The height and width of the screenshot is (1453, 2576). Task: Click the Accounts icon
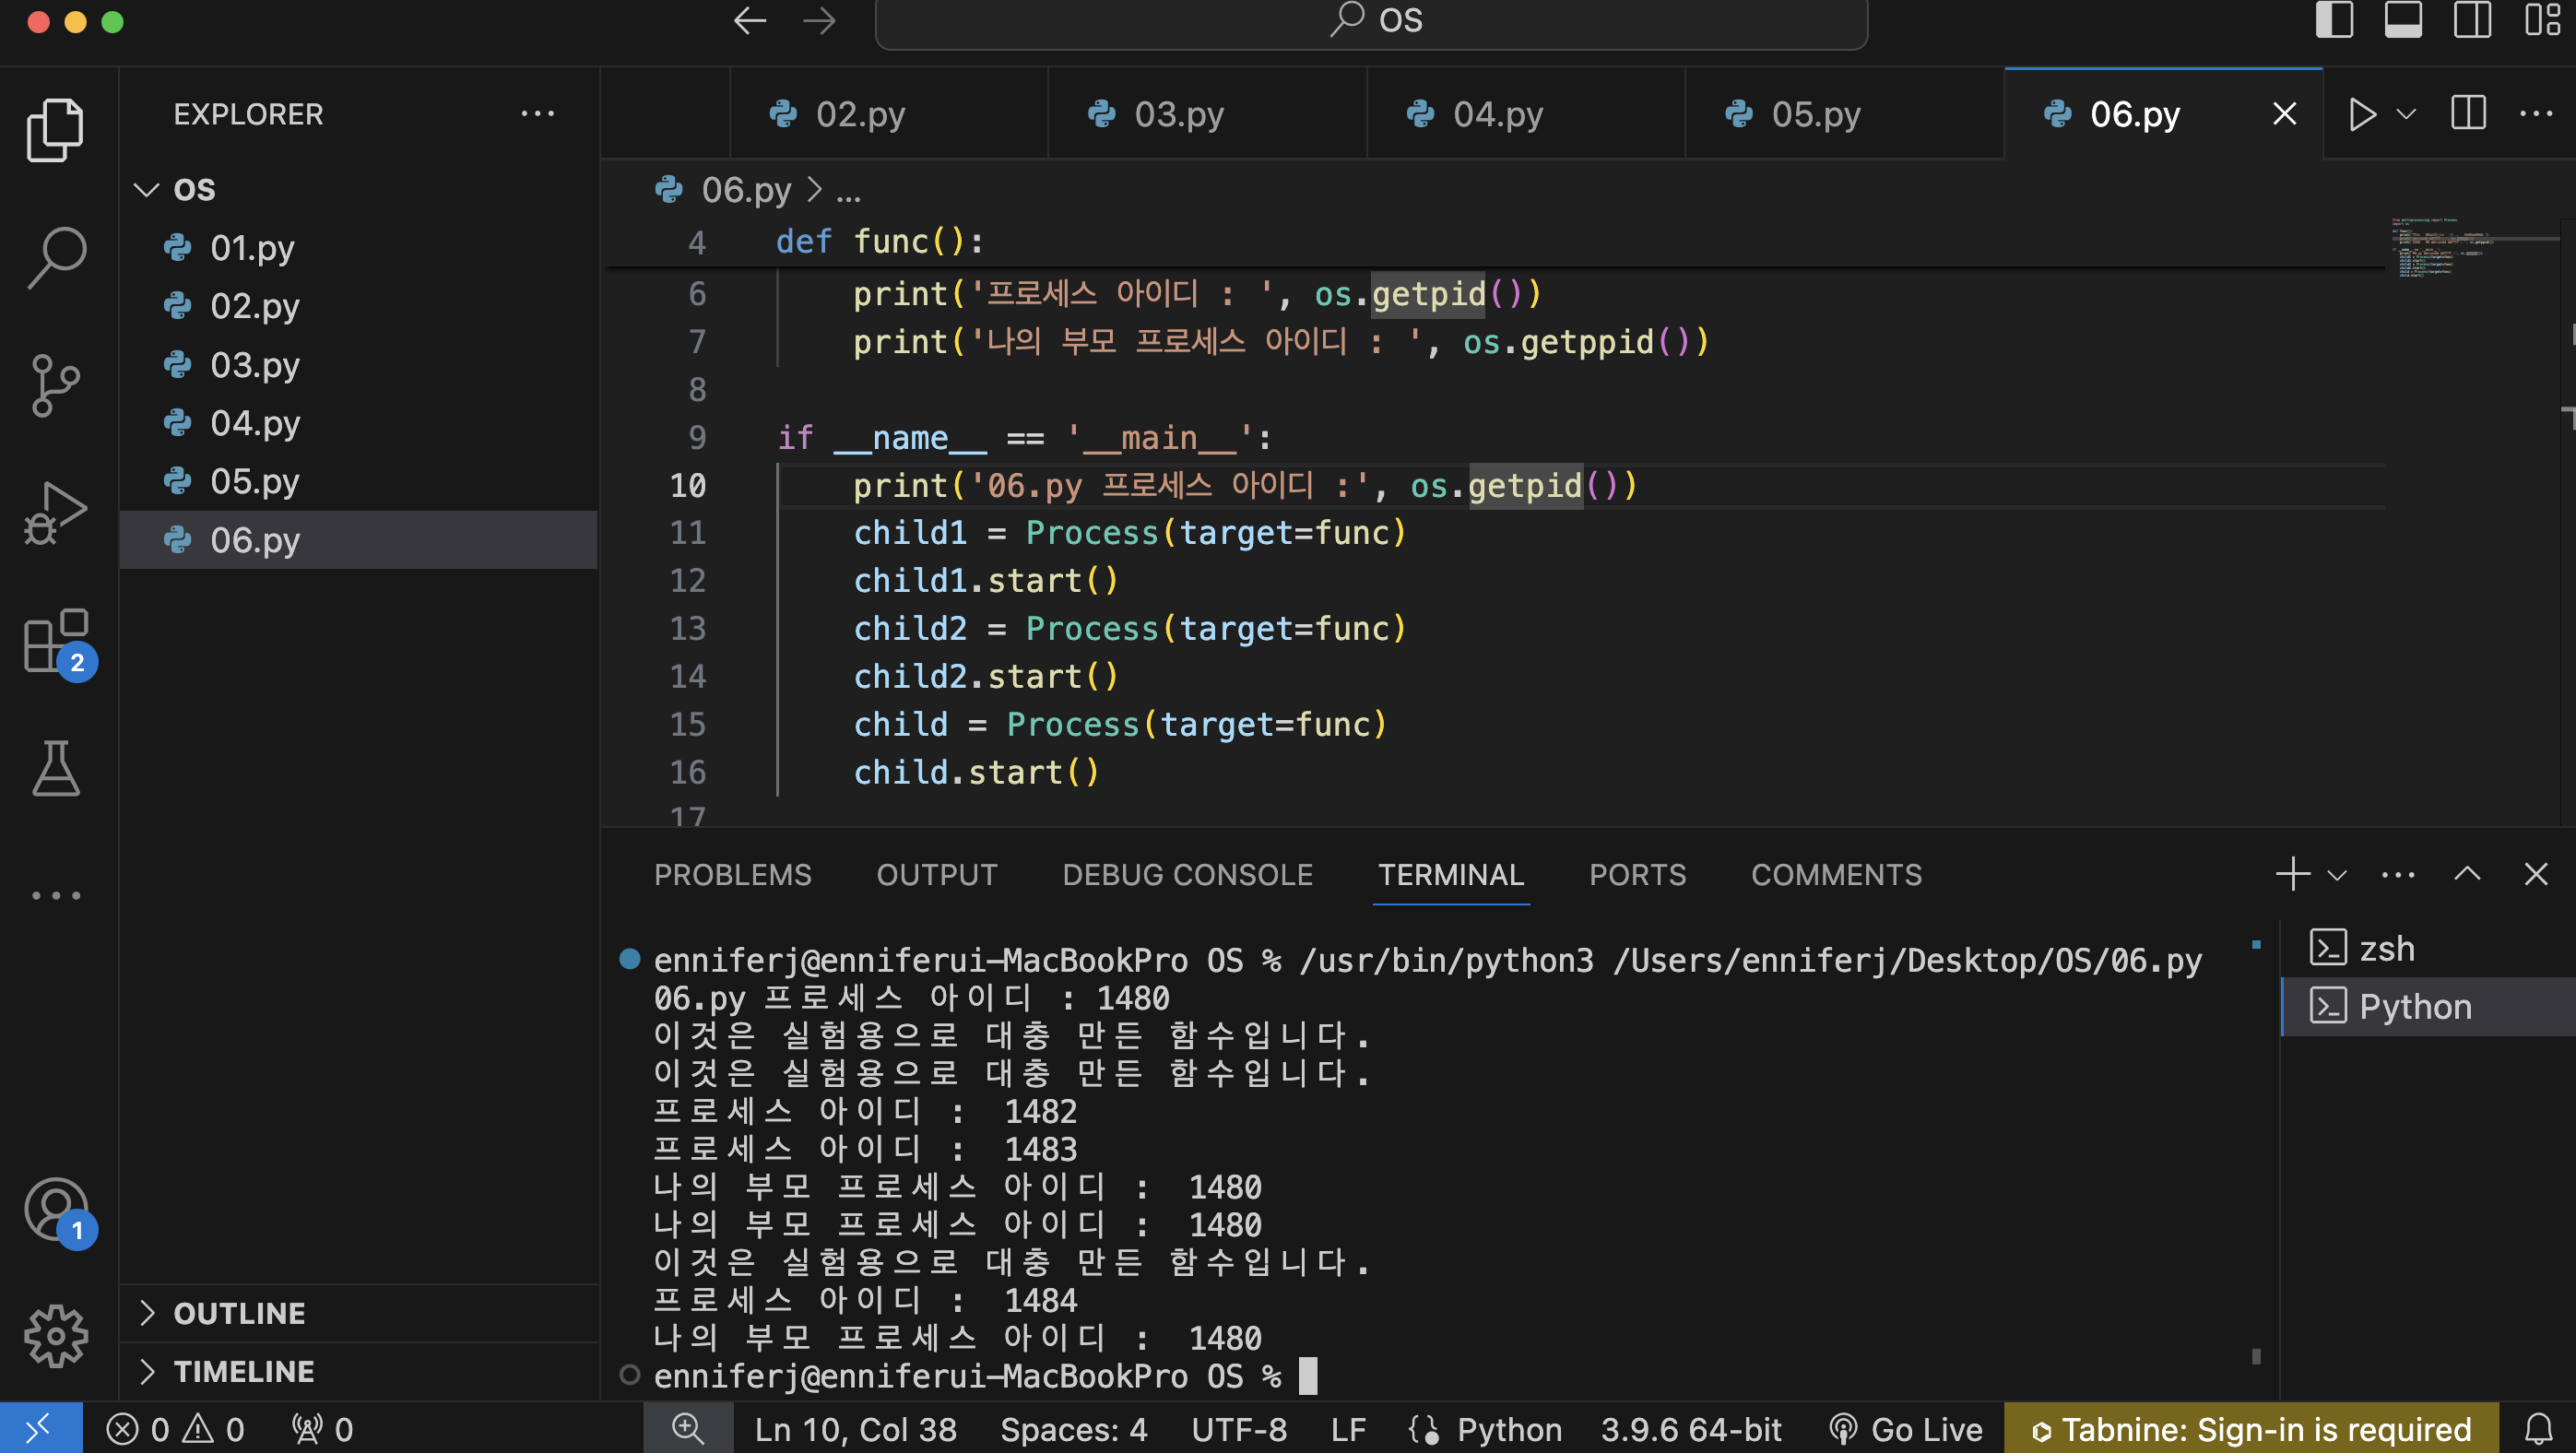55,1208
